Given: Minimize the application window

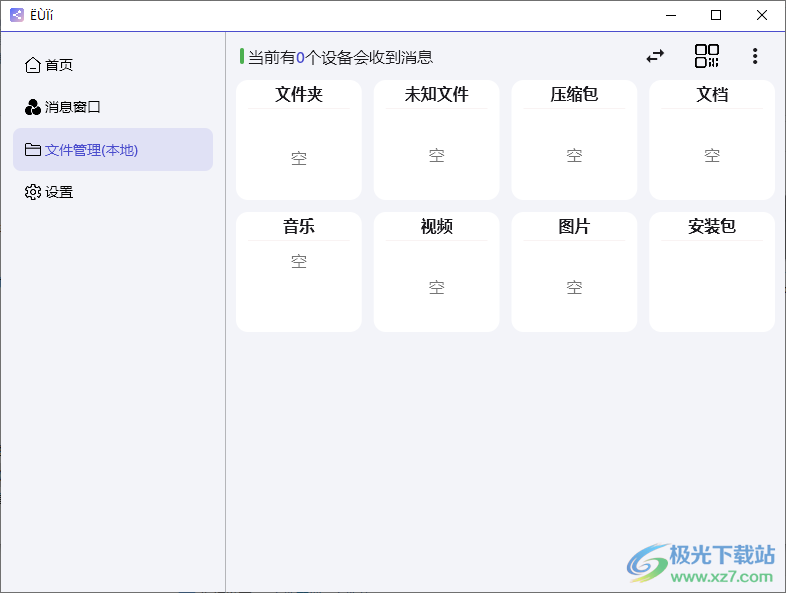Looking at the screenshot, I should coord(671,16).
